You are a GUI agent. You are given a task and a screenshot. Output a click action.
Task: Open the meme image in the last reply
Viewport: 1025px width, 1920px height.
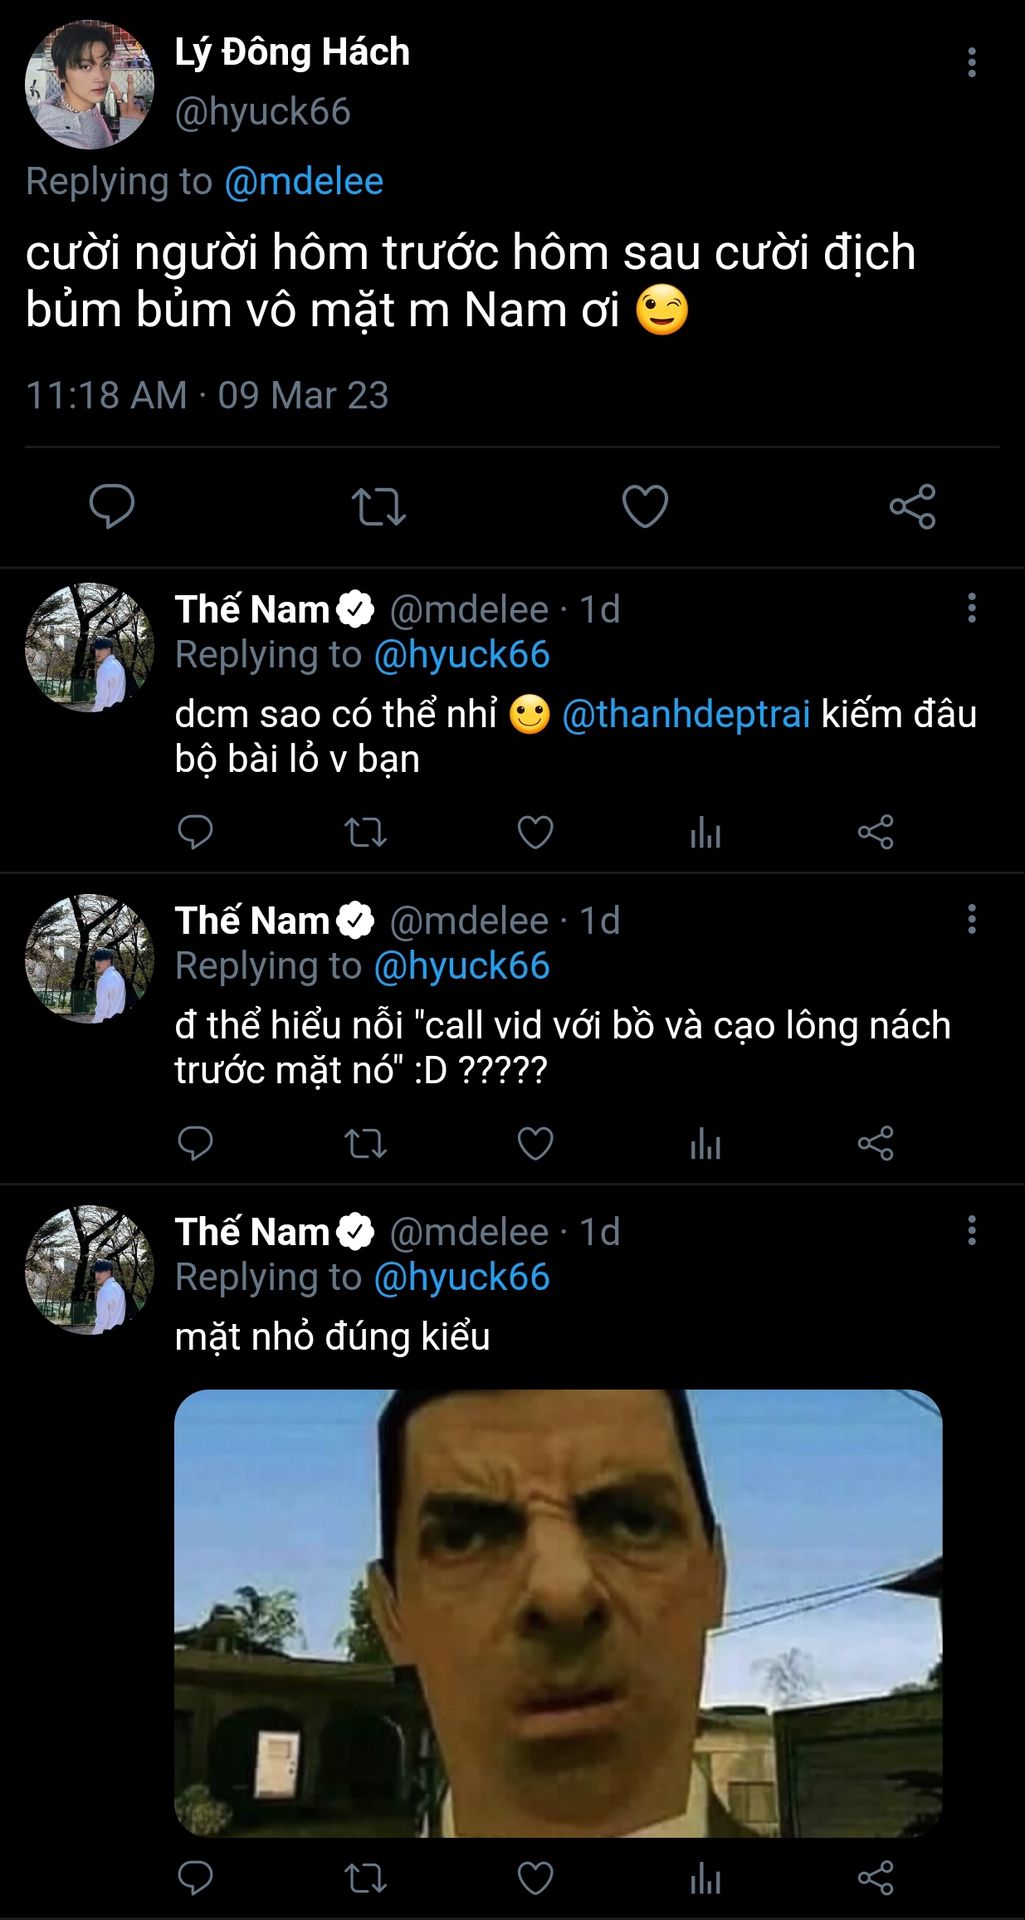(x=558, y=1612)
